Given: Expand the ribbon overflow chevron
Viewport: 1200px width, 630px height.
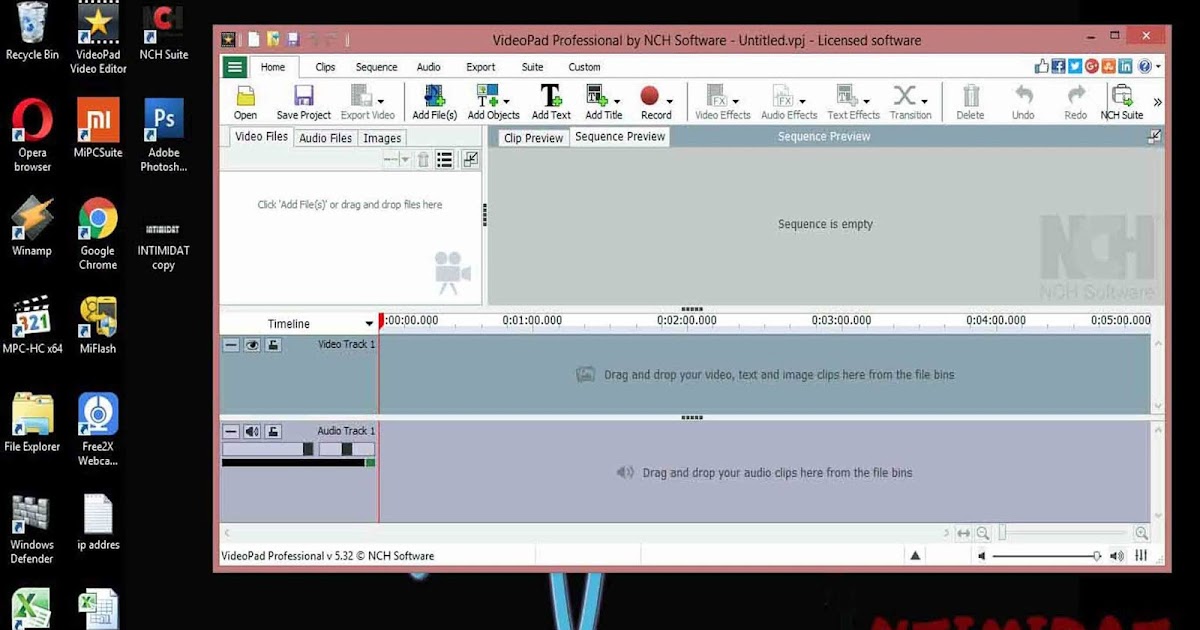Looking at the screenshot, I should tap(1157, 102).
